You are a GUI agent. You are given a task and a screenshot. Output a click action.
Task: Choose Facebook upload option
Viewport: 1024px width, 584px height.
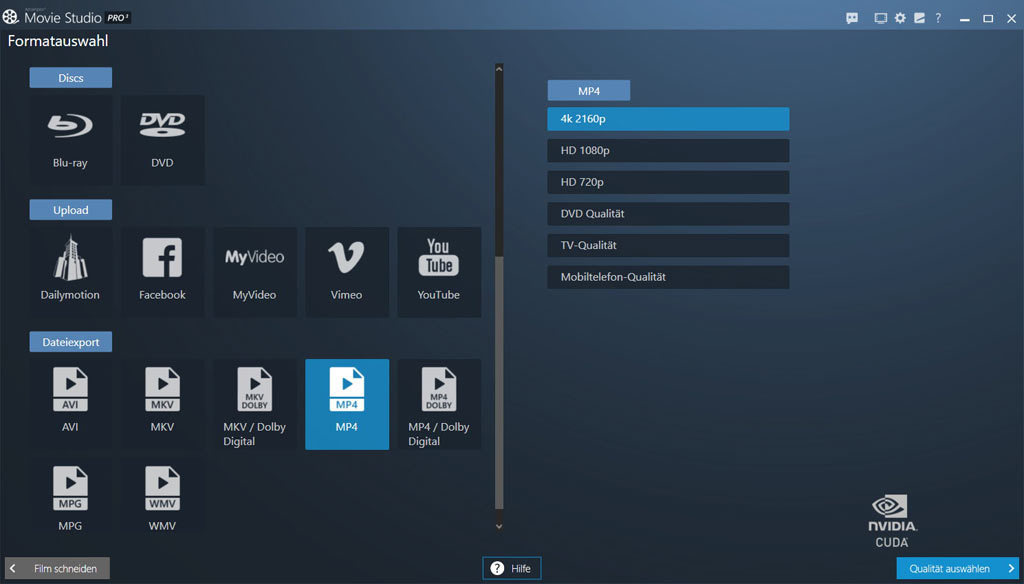click(163, 272)
